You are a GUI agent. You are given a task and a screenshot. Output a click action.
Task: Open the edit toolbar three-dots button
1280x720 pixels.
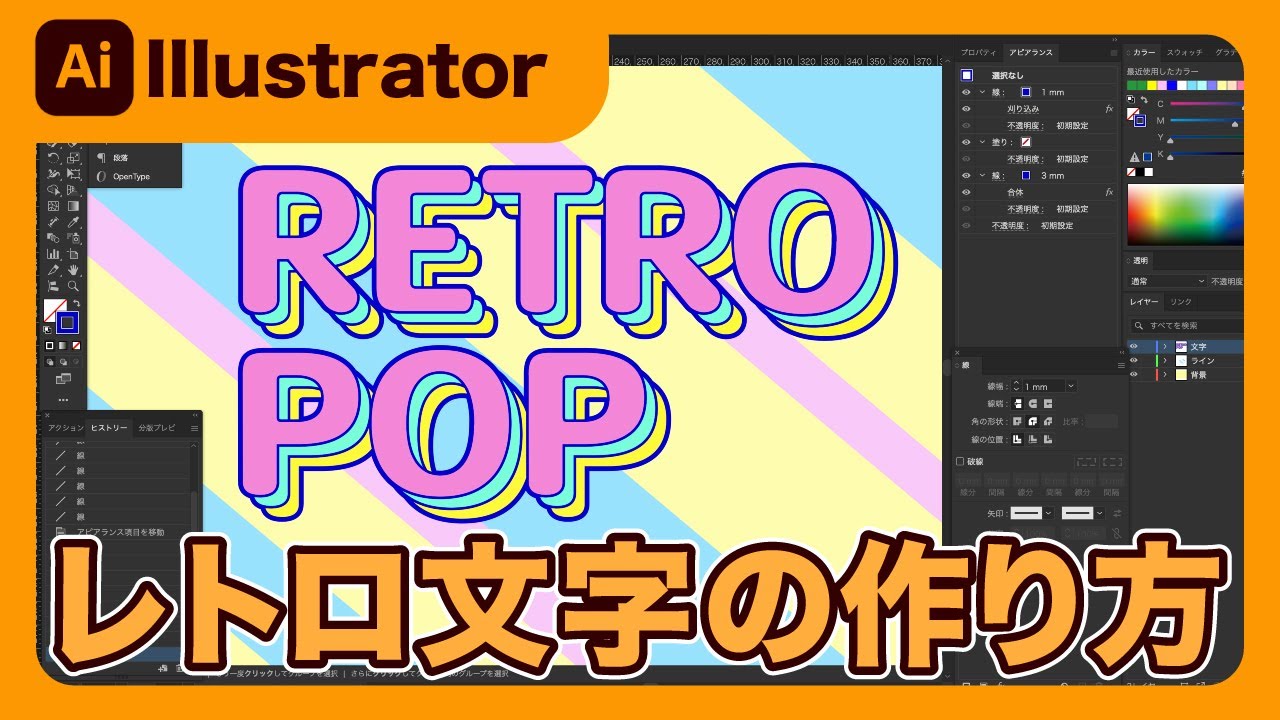pyautogui.click(x=63, y=399)
